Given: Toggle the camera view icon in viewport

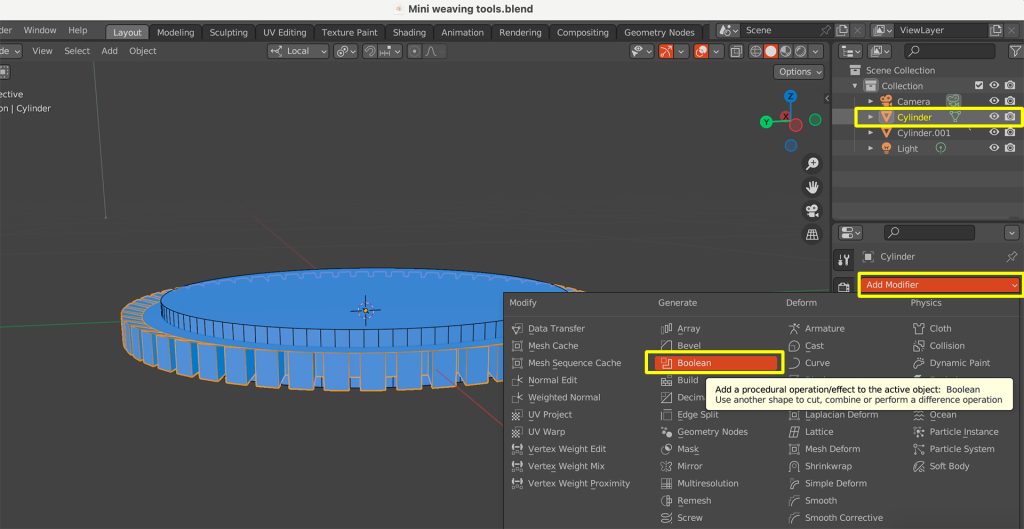Looking at the screenshot, I should (812, 211).
